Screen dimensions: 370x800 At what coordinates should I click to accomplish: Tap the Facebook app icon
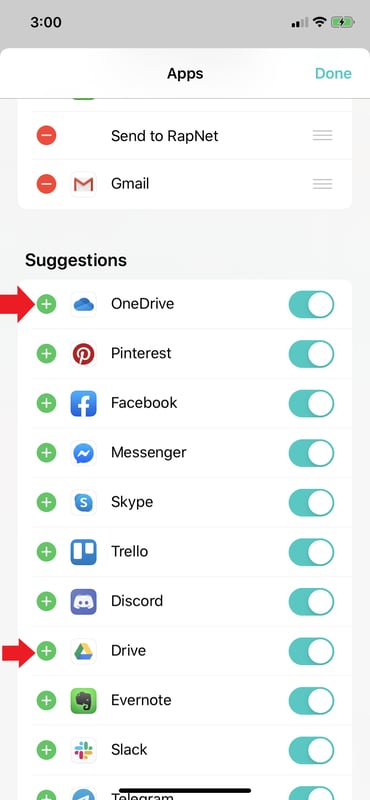point(83,404)
